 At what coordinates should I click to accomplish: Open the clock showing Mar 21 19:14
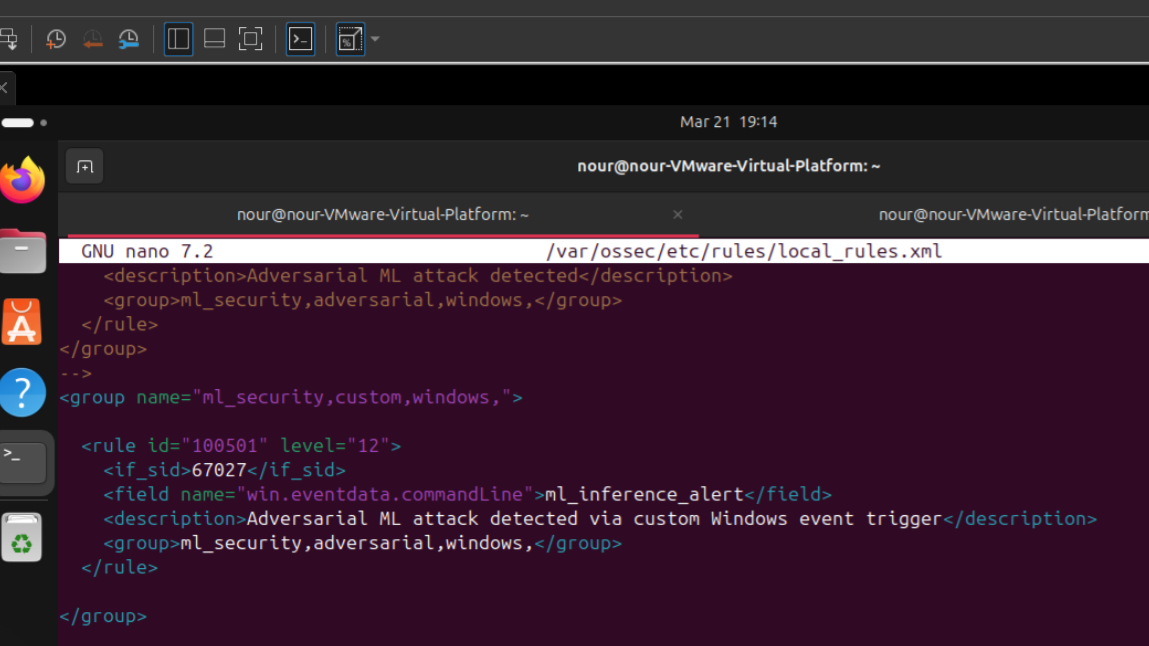pos(728,122)
